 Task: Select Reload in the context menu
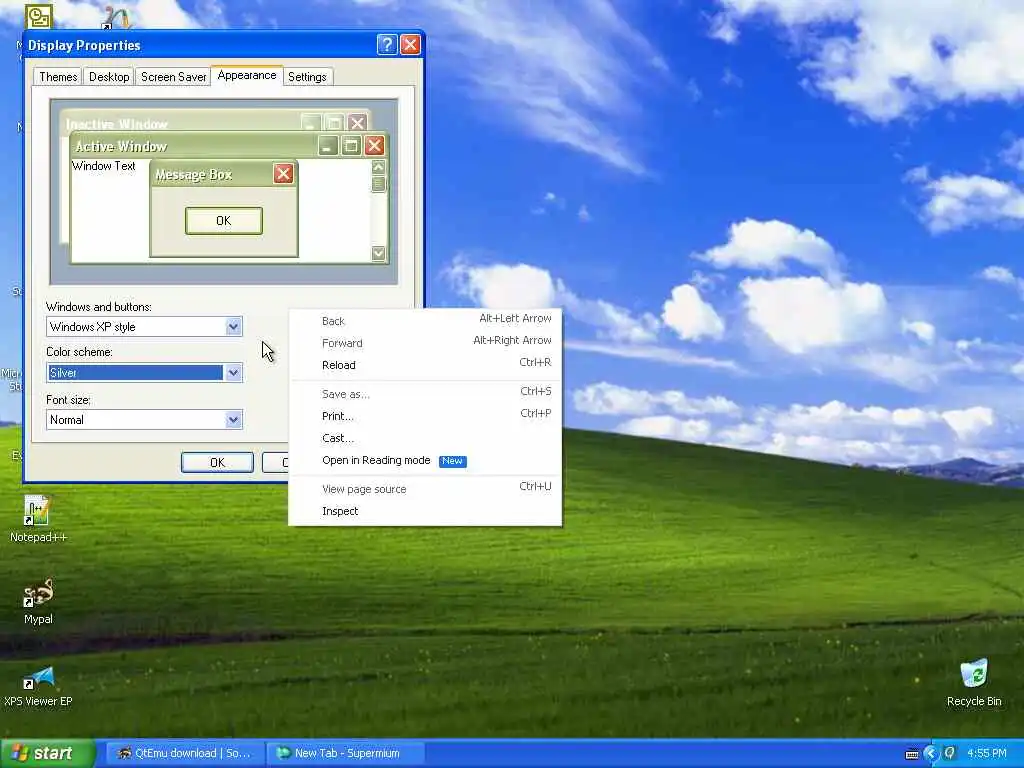[x=425, y=365]
